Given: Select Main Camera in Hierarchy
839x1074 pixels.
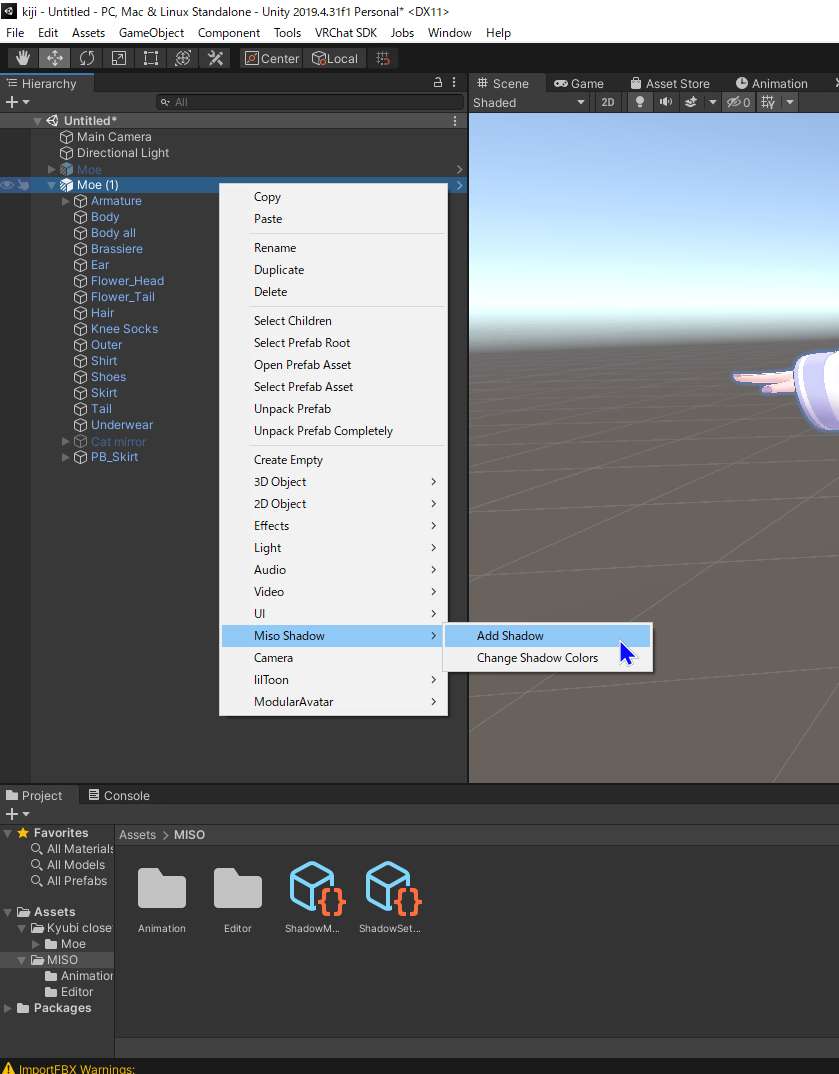Looking at the screenshot, I should point(114,137).
